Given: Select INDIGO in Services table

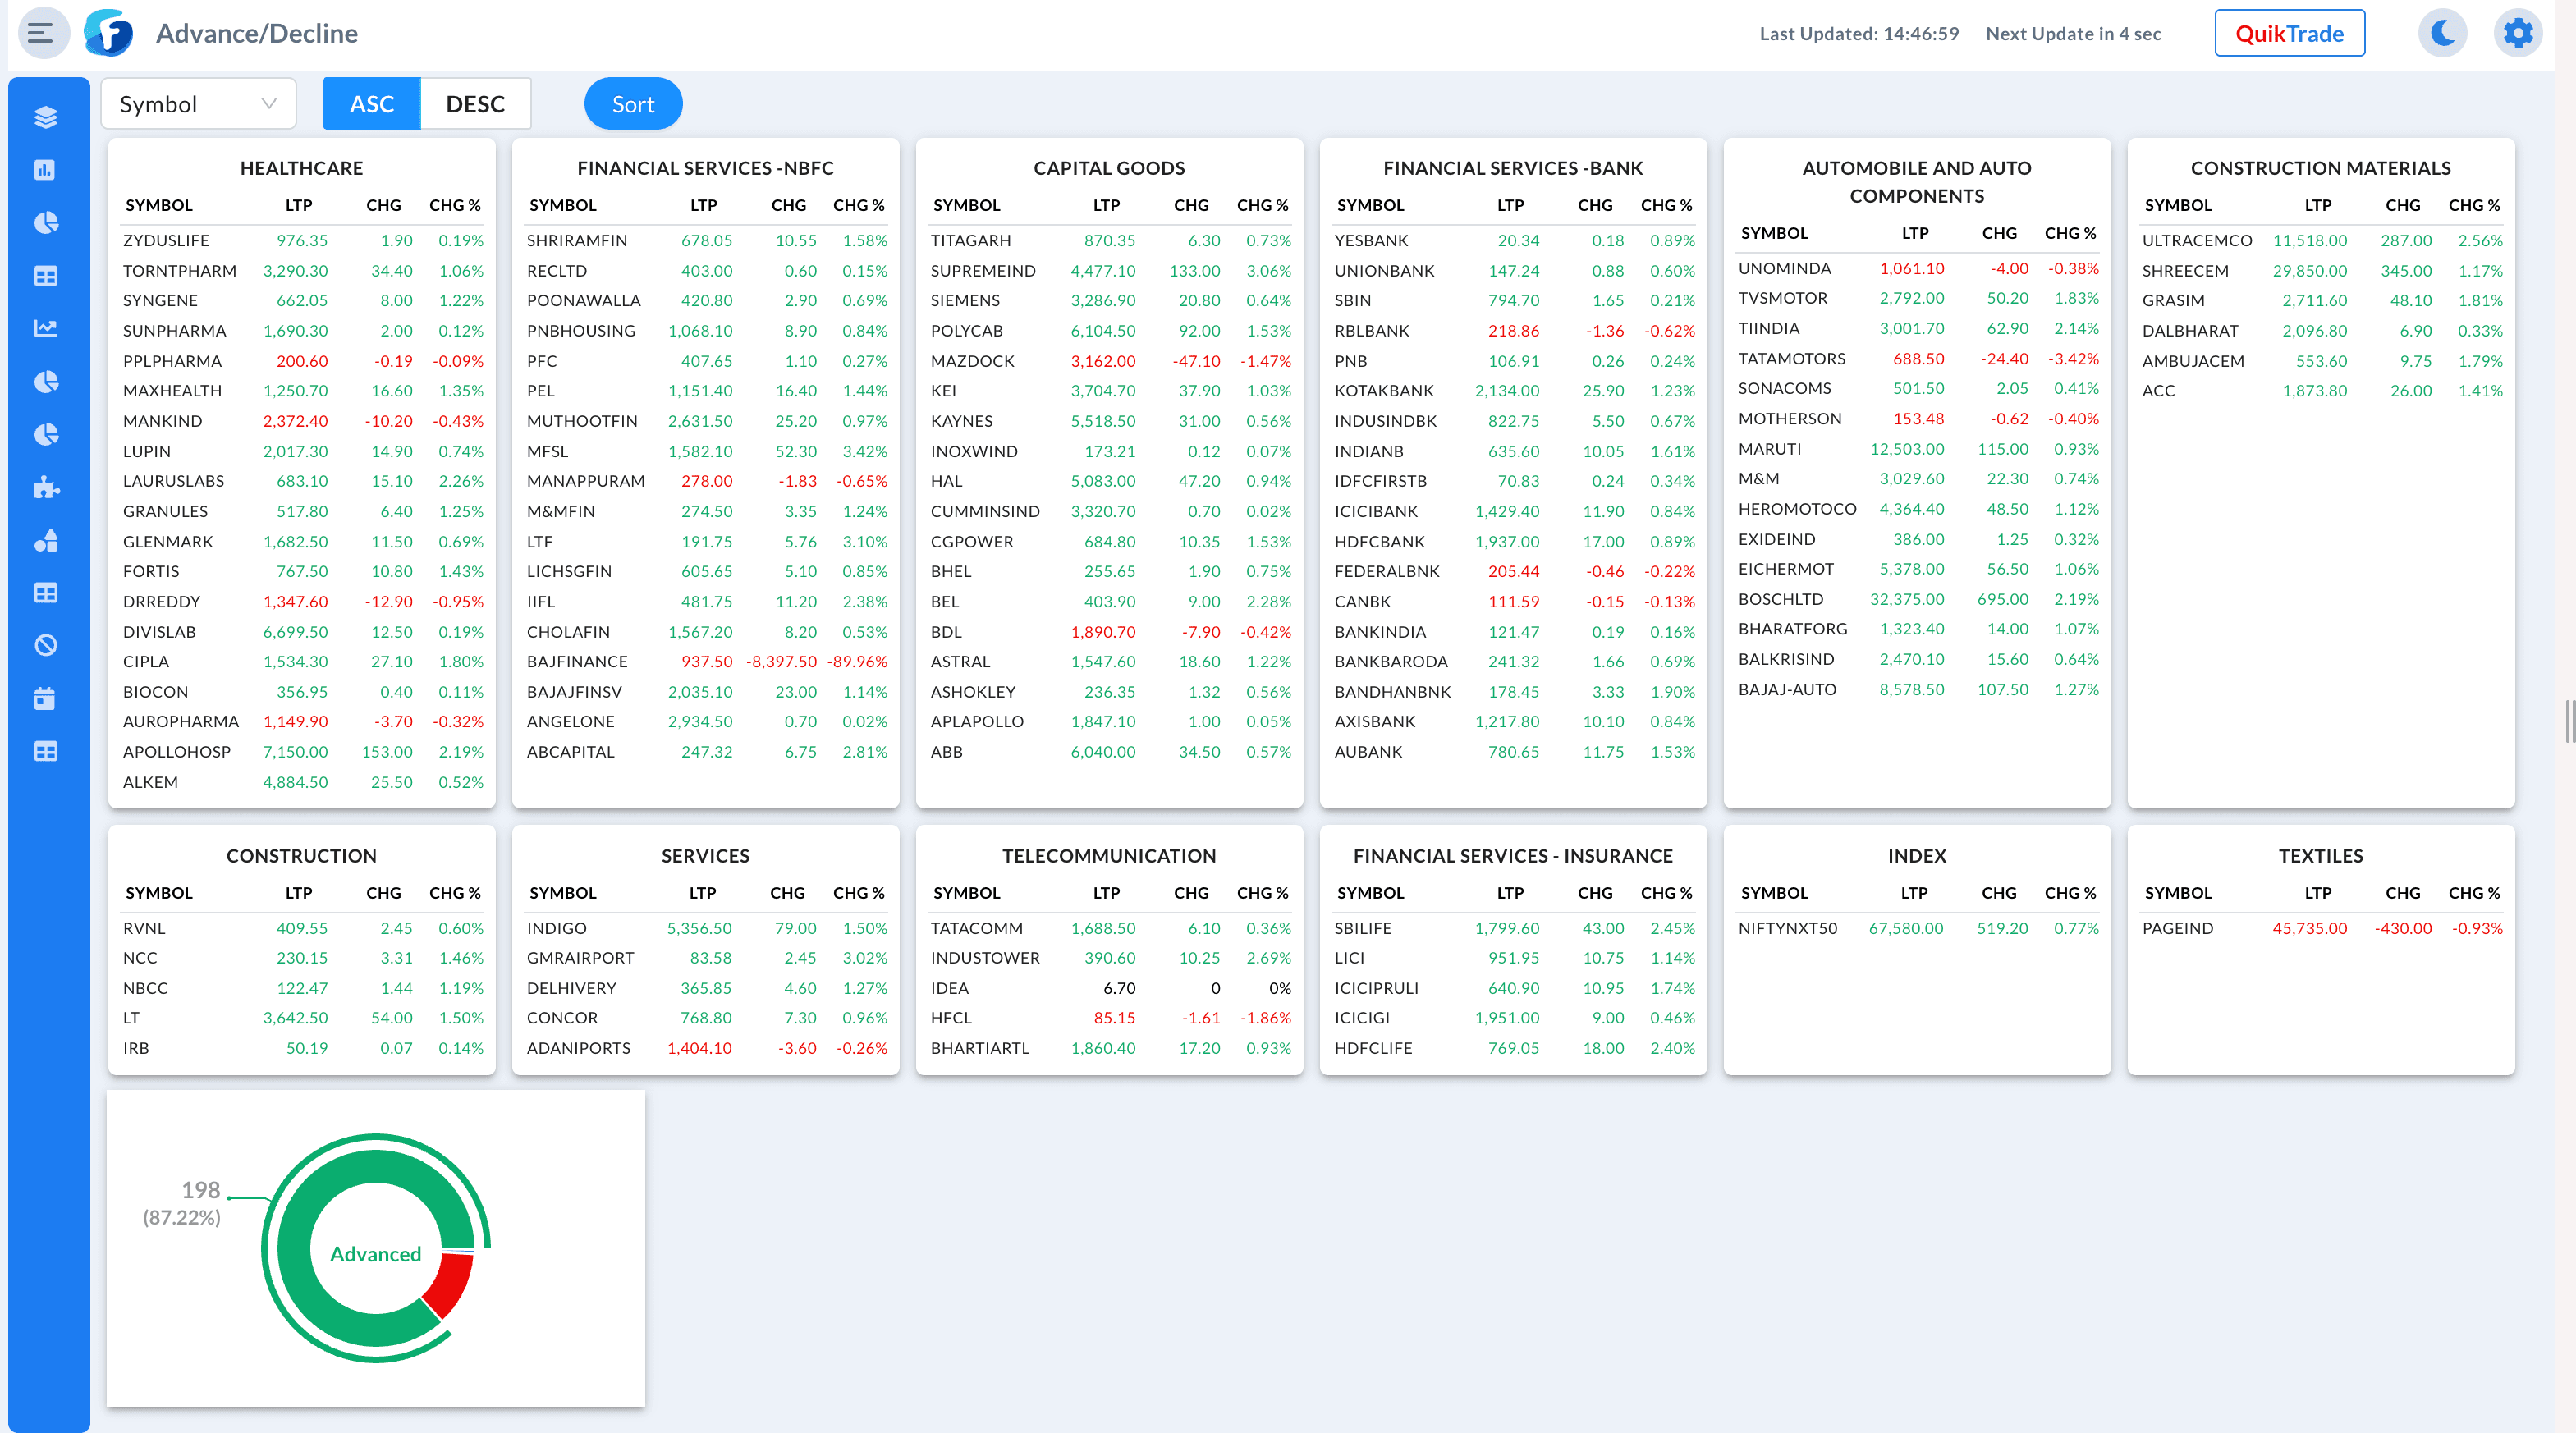Looking at the screenshot, I should click(x=556, y=928).
